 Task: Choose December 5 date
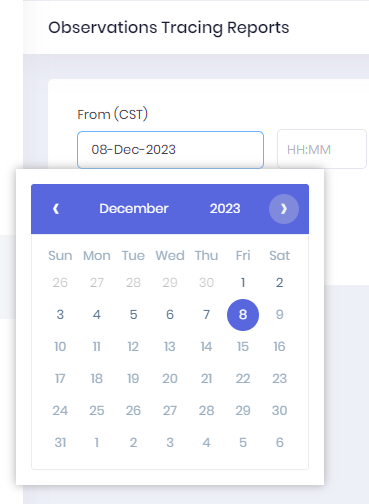(x=133, y=315)
